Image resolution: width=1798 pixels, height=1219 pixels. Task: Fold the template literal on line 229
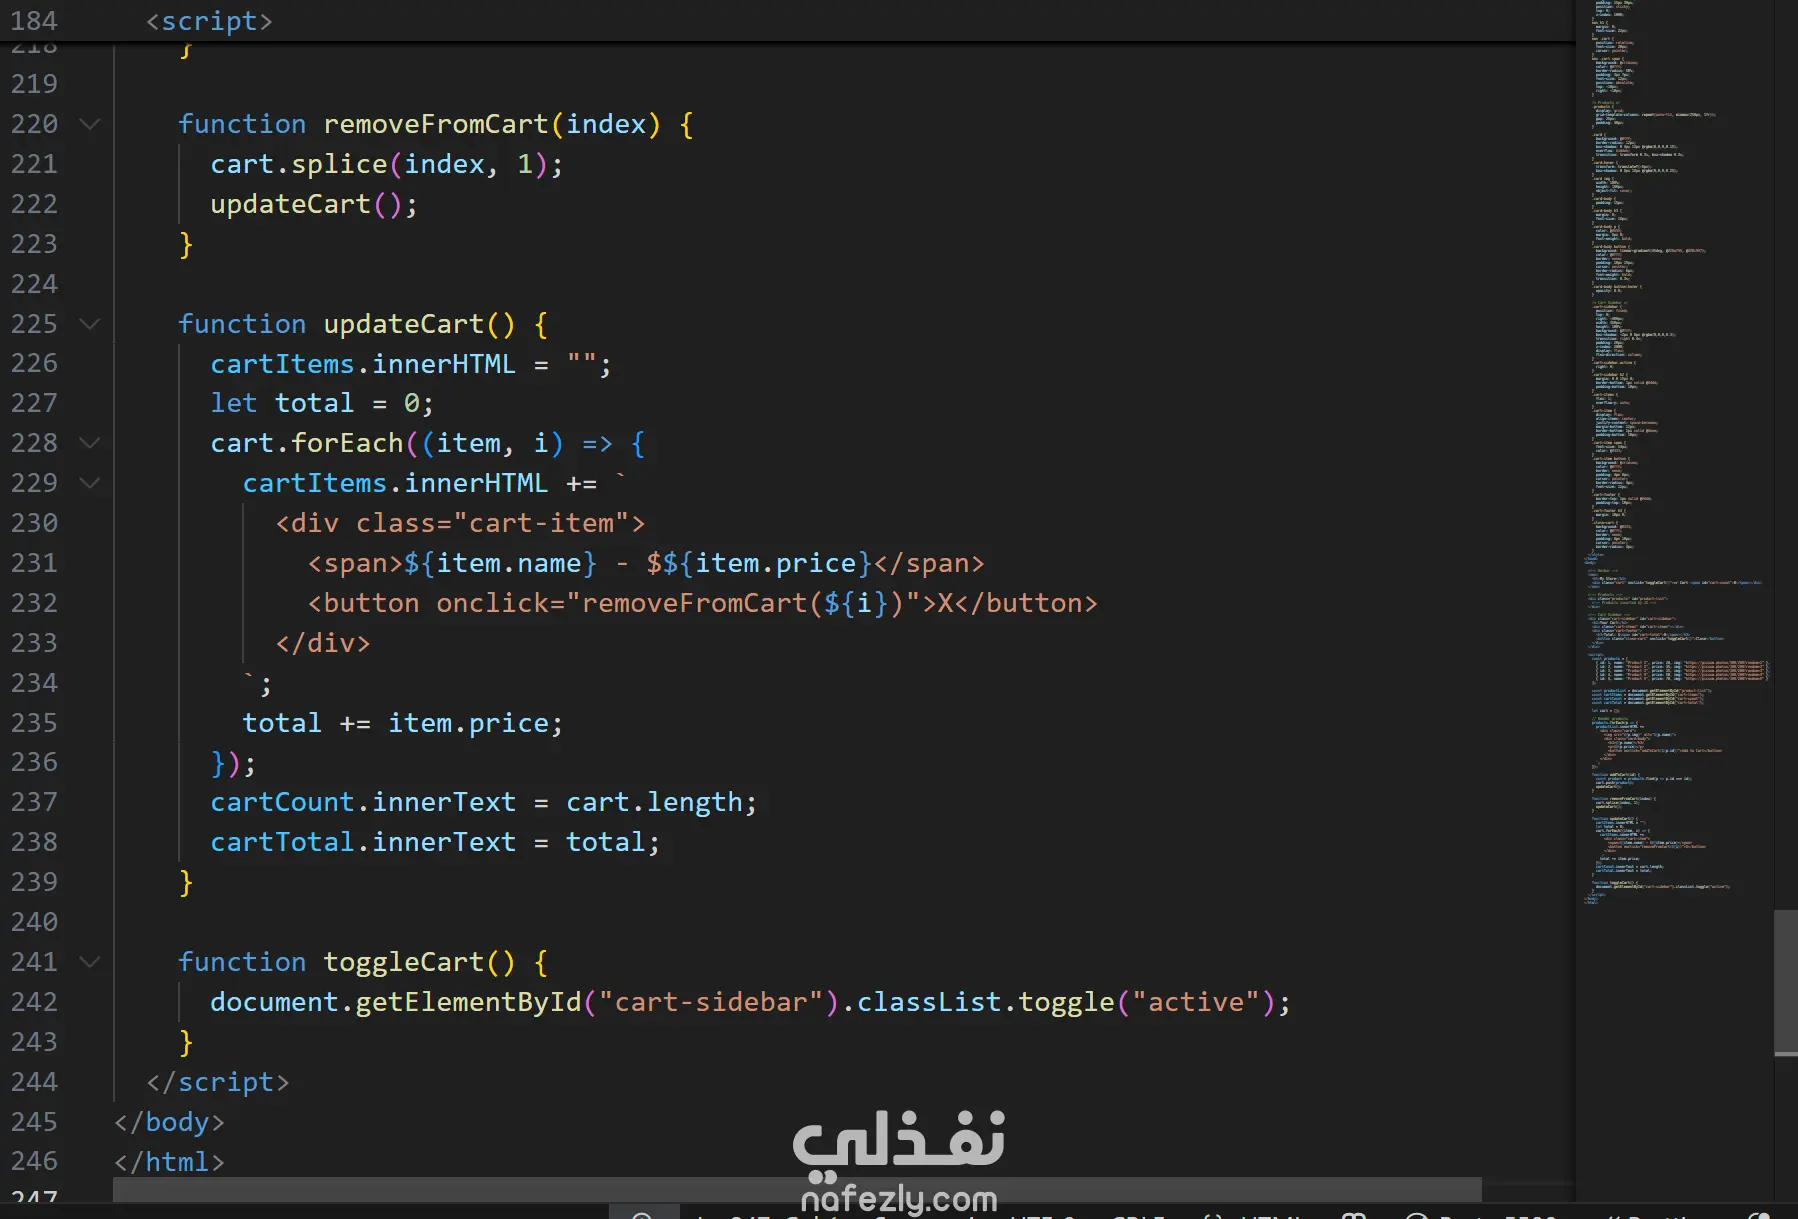[x=89, y=483]
